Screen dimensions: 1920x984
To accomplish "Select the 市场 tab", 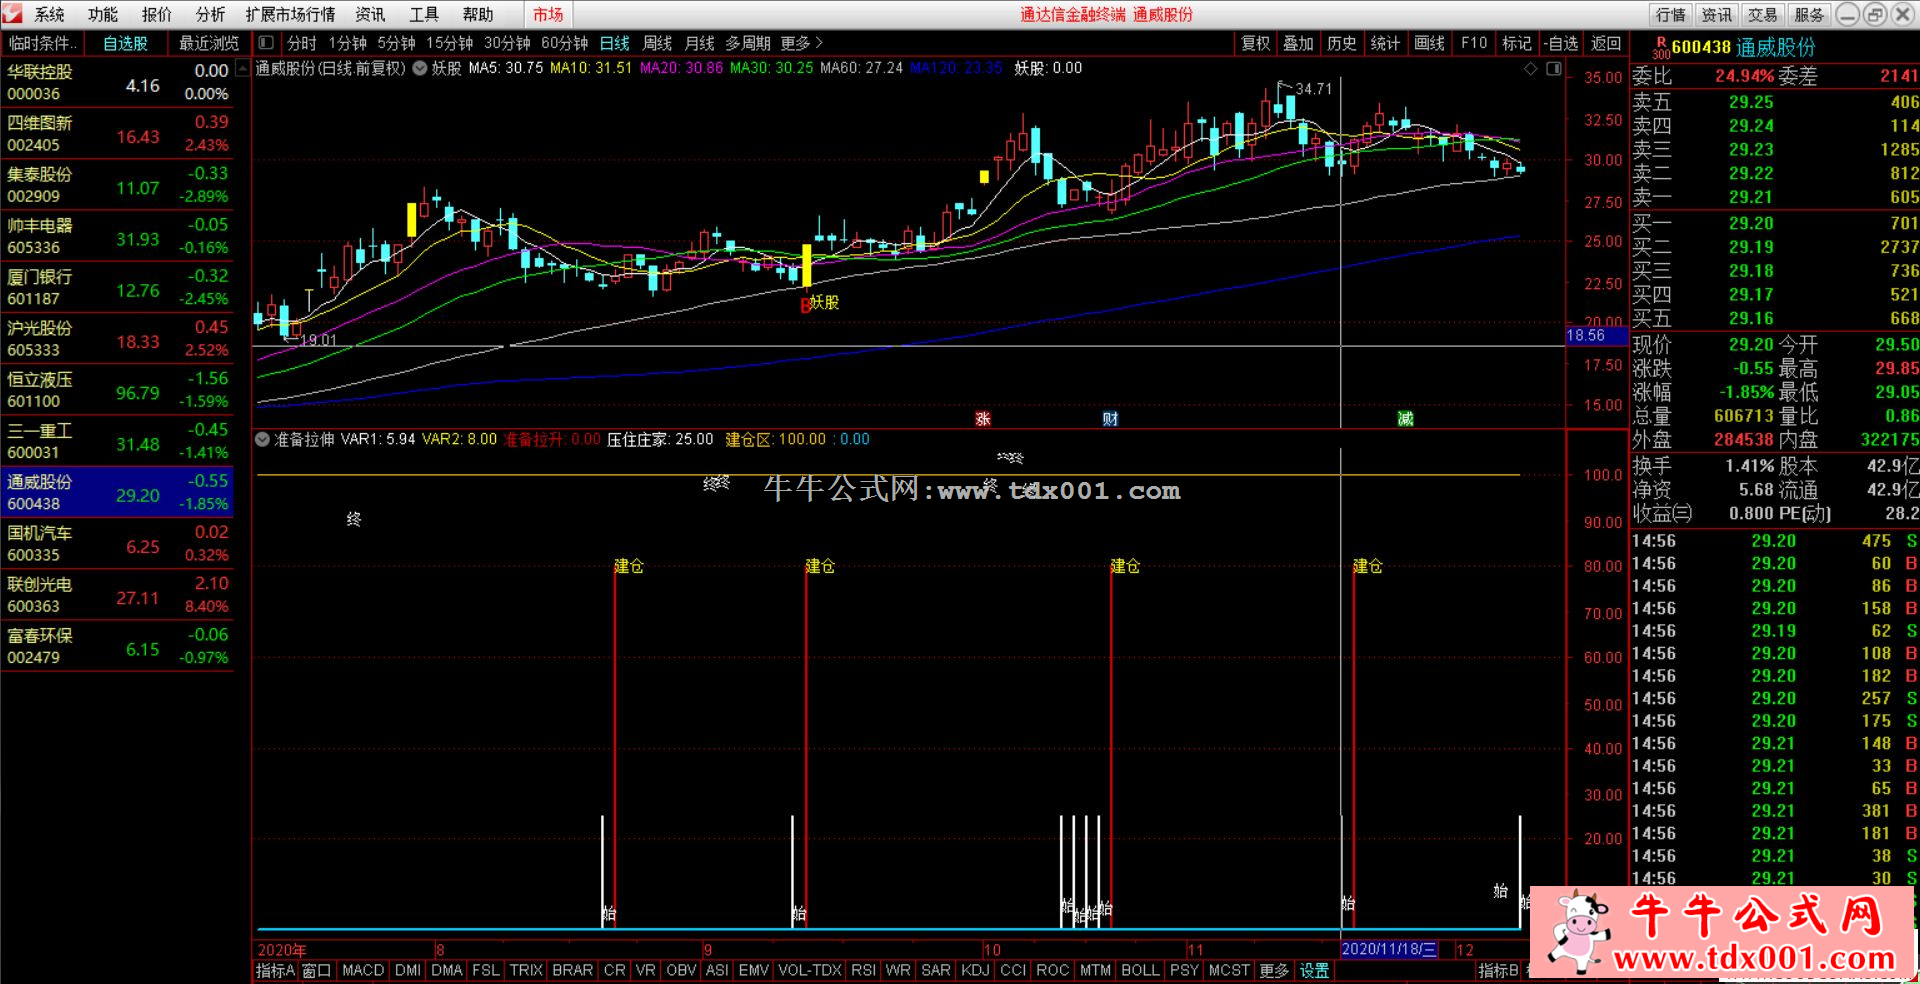I will [x=548, y=14].
